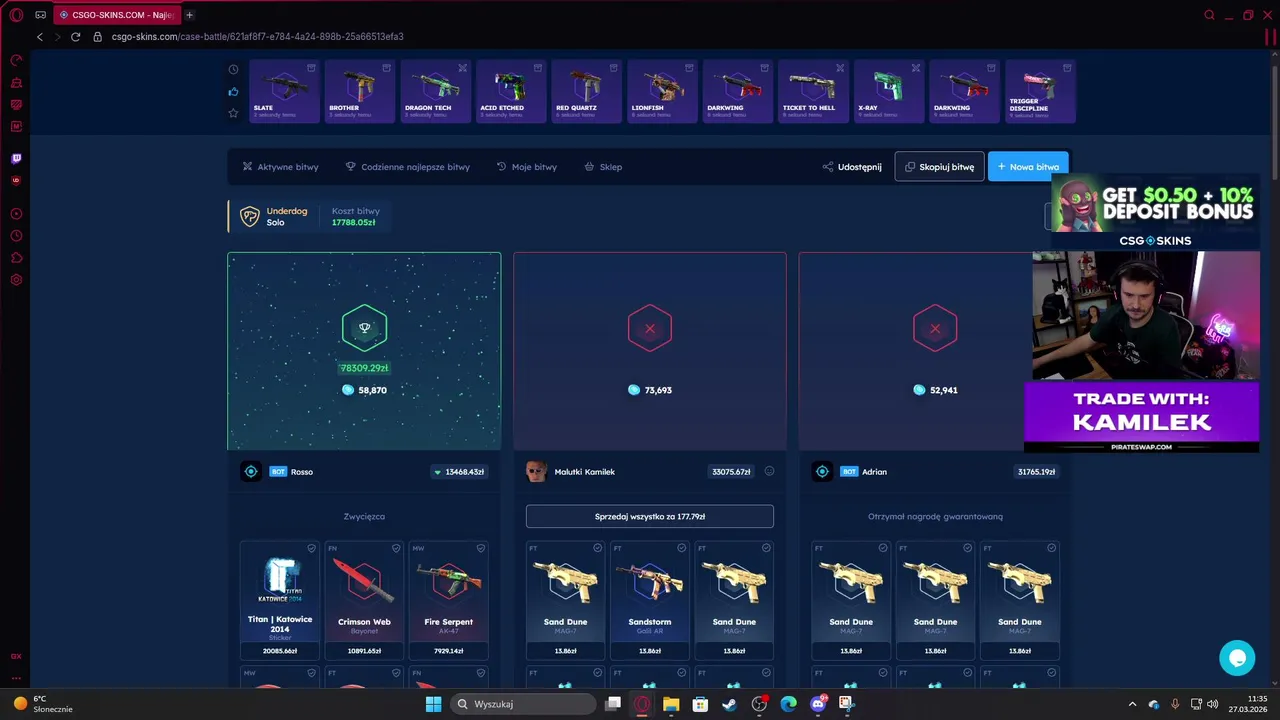Viewport: 1280px width, 720px height.
Task: Open browser search magnifier at top right
Action: click(x=1209, y=15)
